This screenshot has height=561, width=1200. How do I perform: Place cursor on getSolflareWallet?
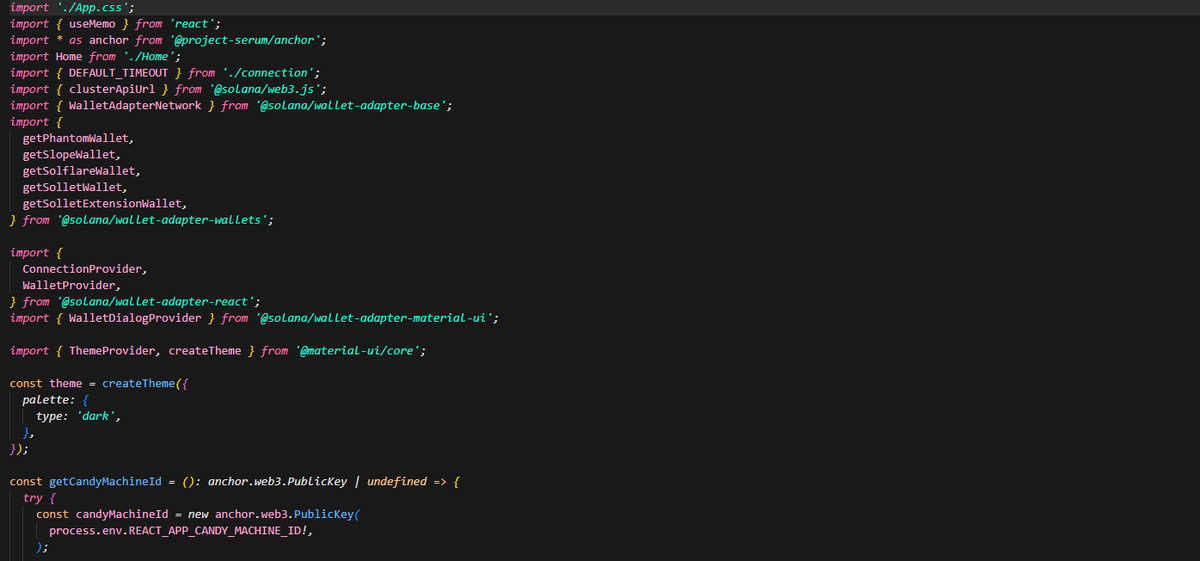point(79,170)
